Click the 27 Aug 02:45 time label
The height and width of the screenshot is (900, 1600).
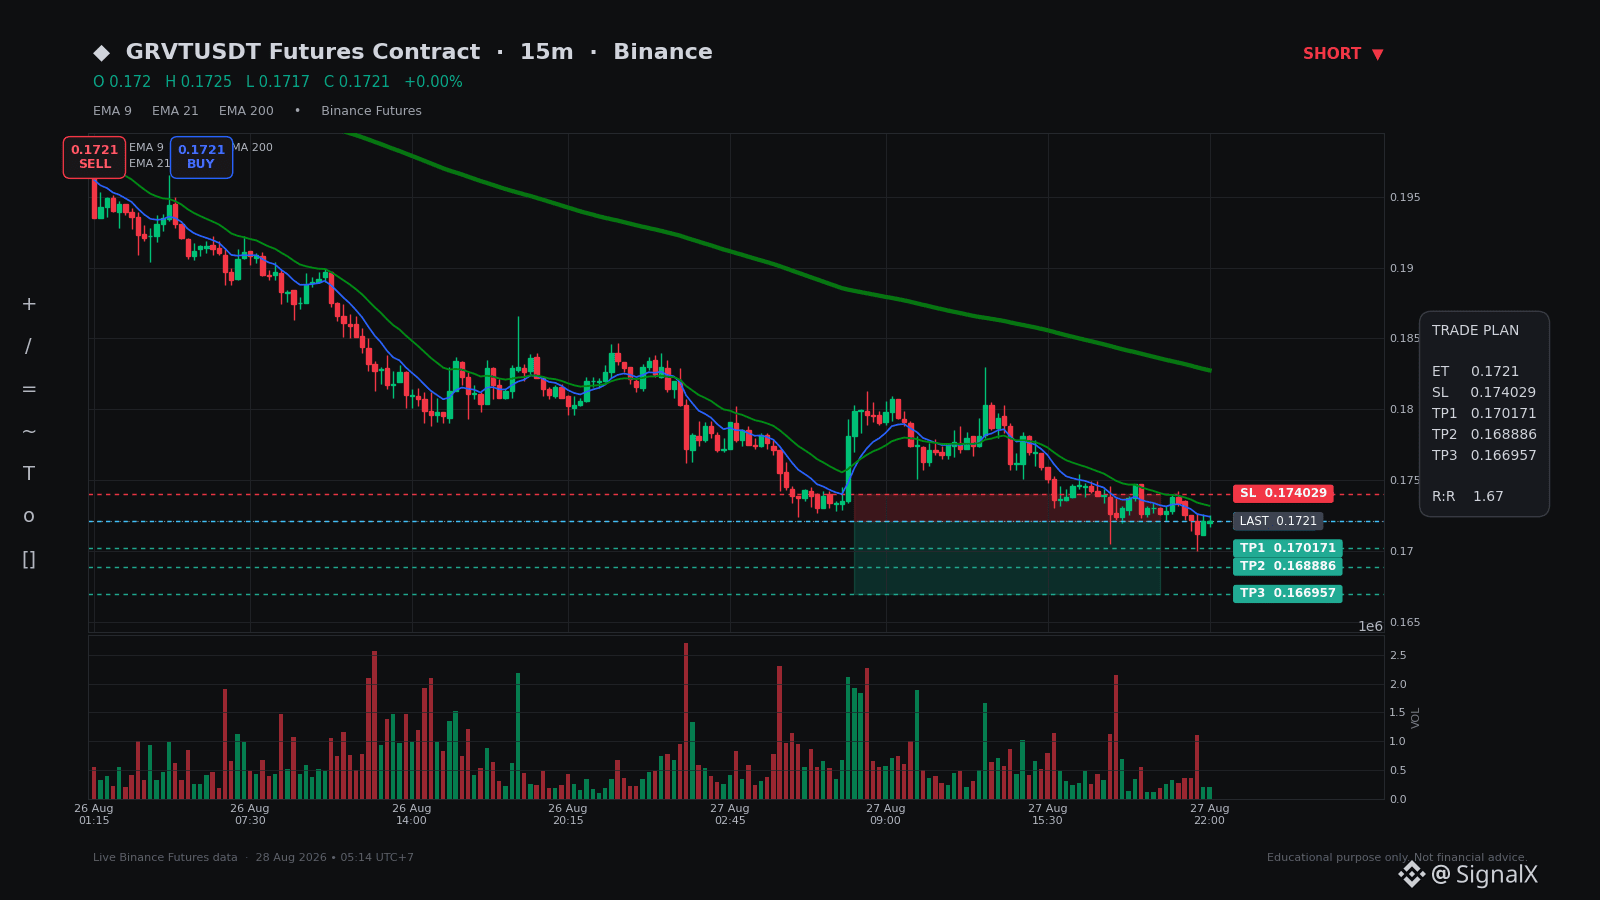730,815
